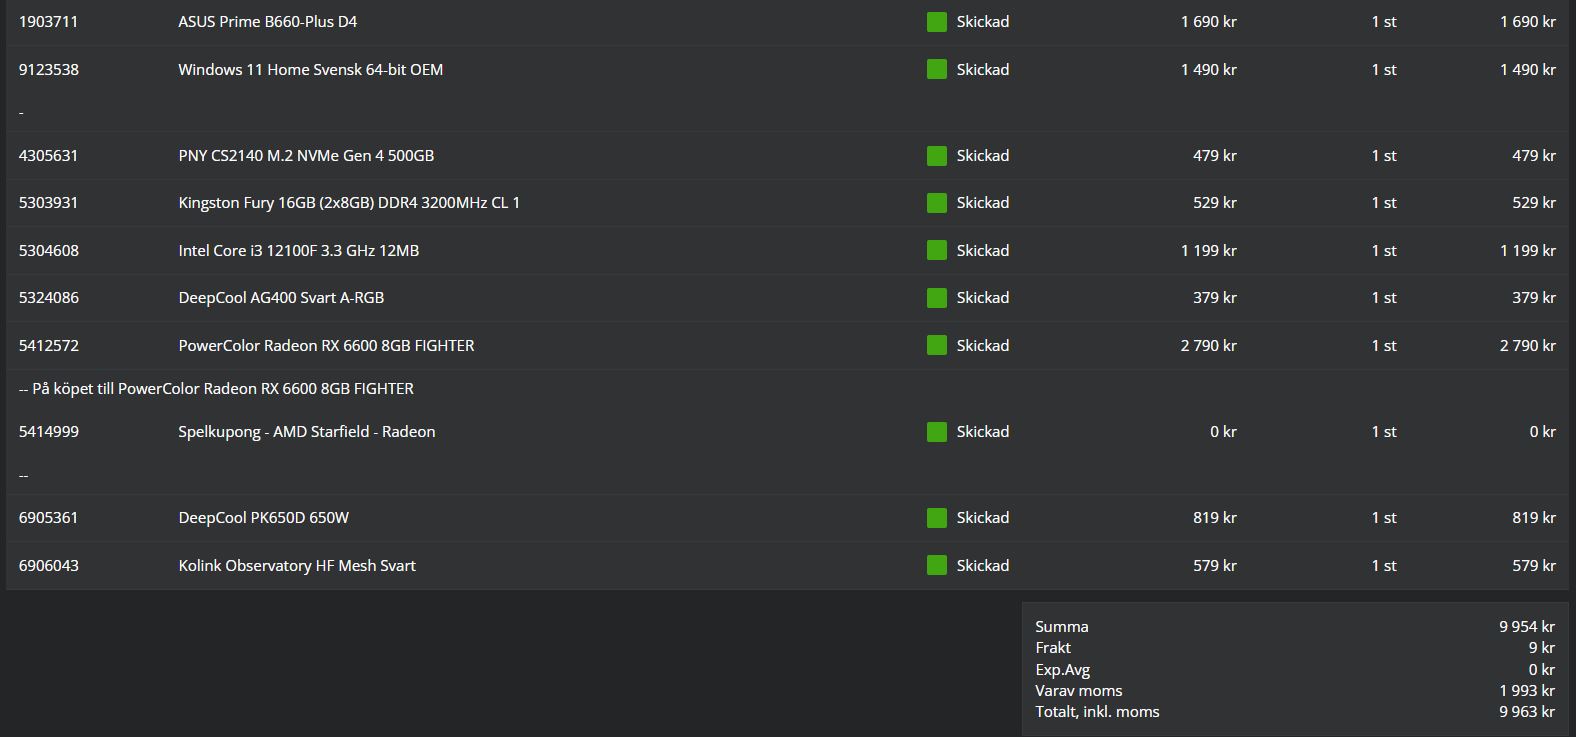This screenshot has height=737, width=1576.
Task: Click the 'Totalt, inkl. moms' label
Action: point(1097,712)
